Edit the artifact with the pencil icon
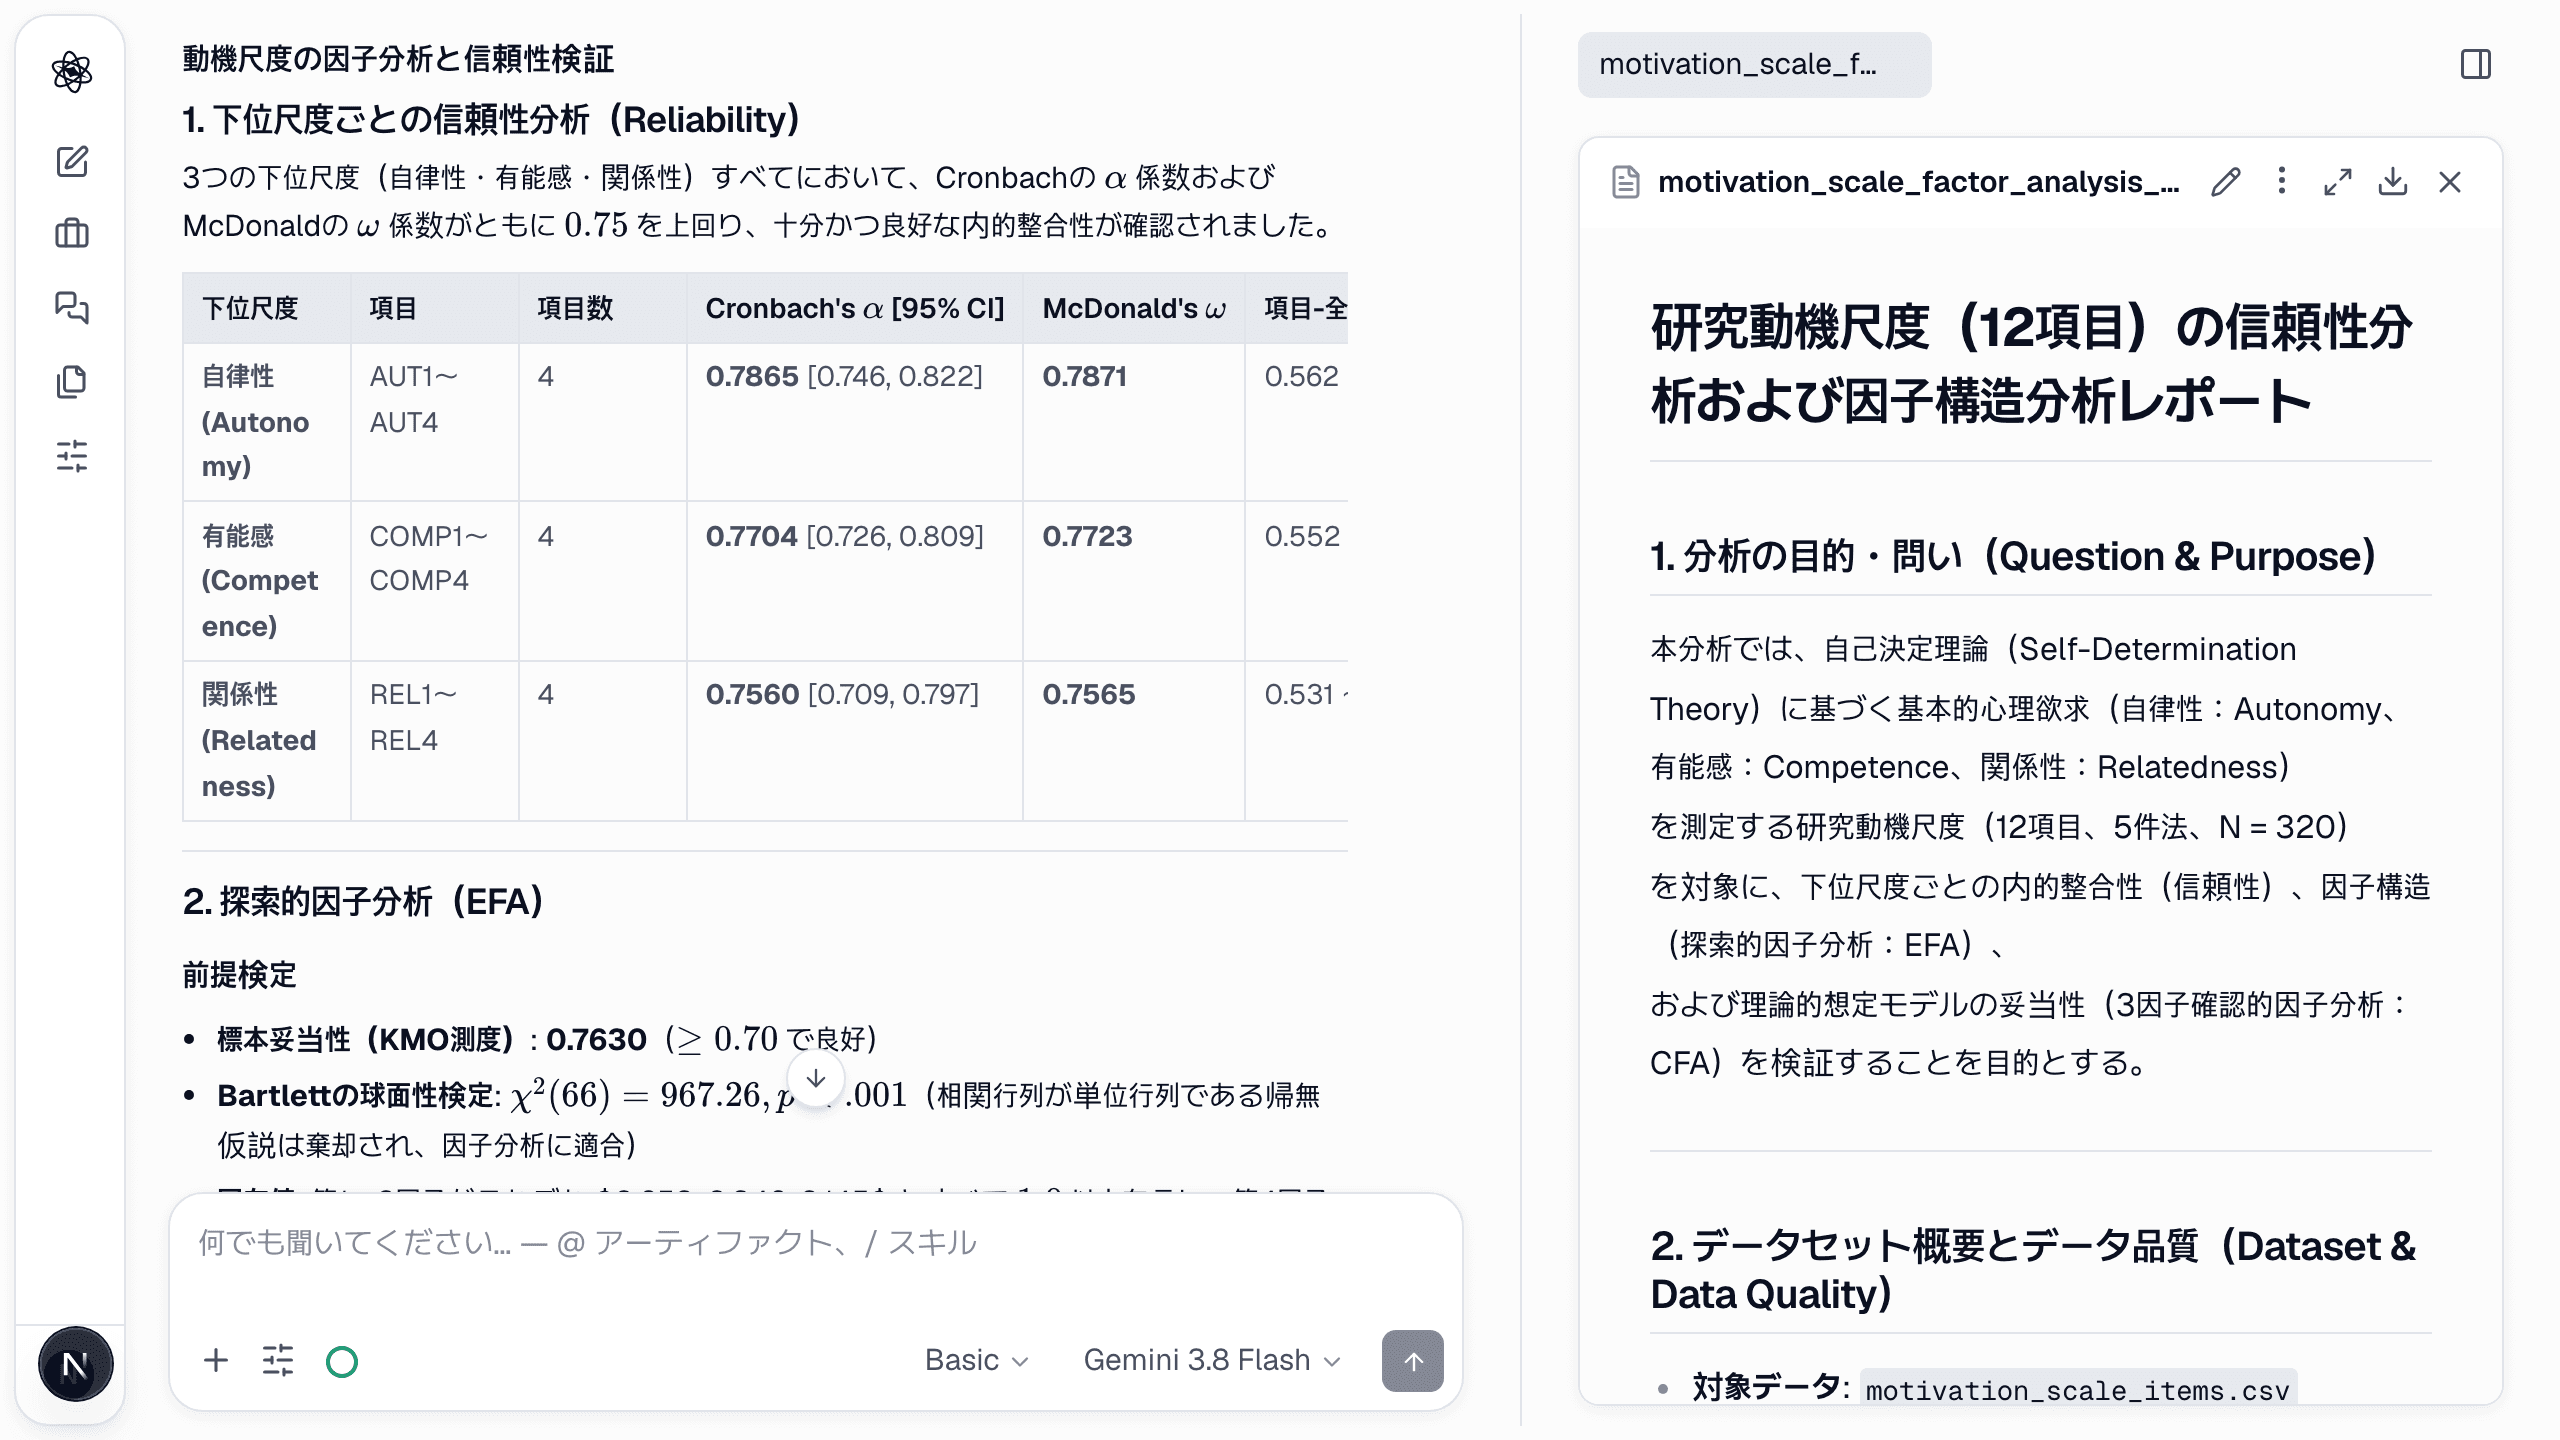This screenshot has width=2560, height=1440. pyautogui.click(x=2226, y=182)
